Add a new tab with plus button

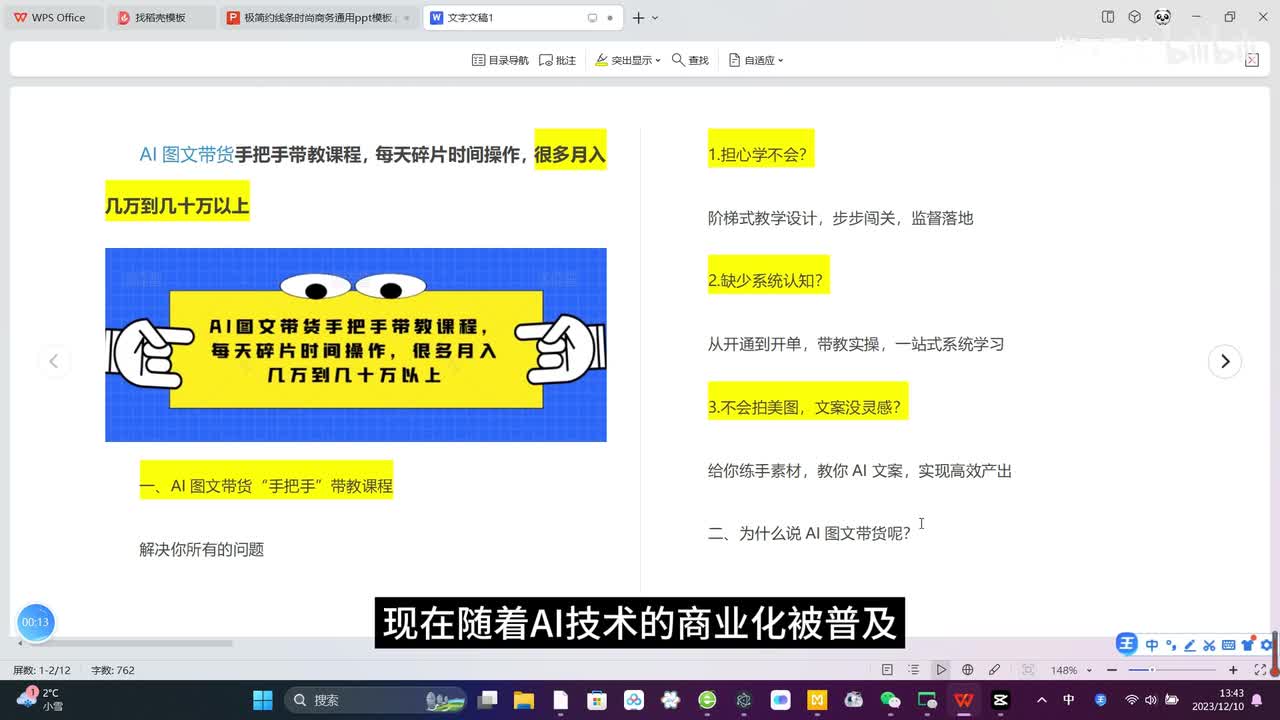click(638, 18)
